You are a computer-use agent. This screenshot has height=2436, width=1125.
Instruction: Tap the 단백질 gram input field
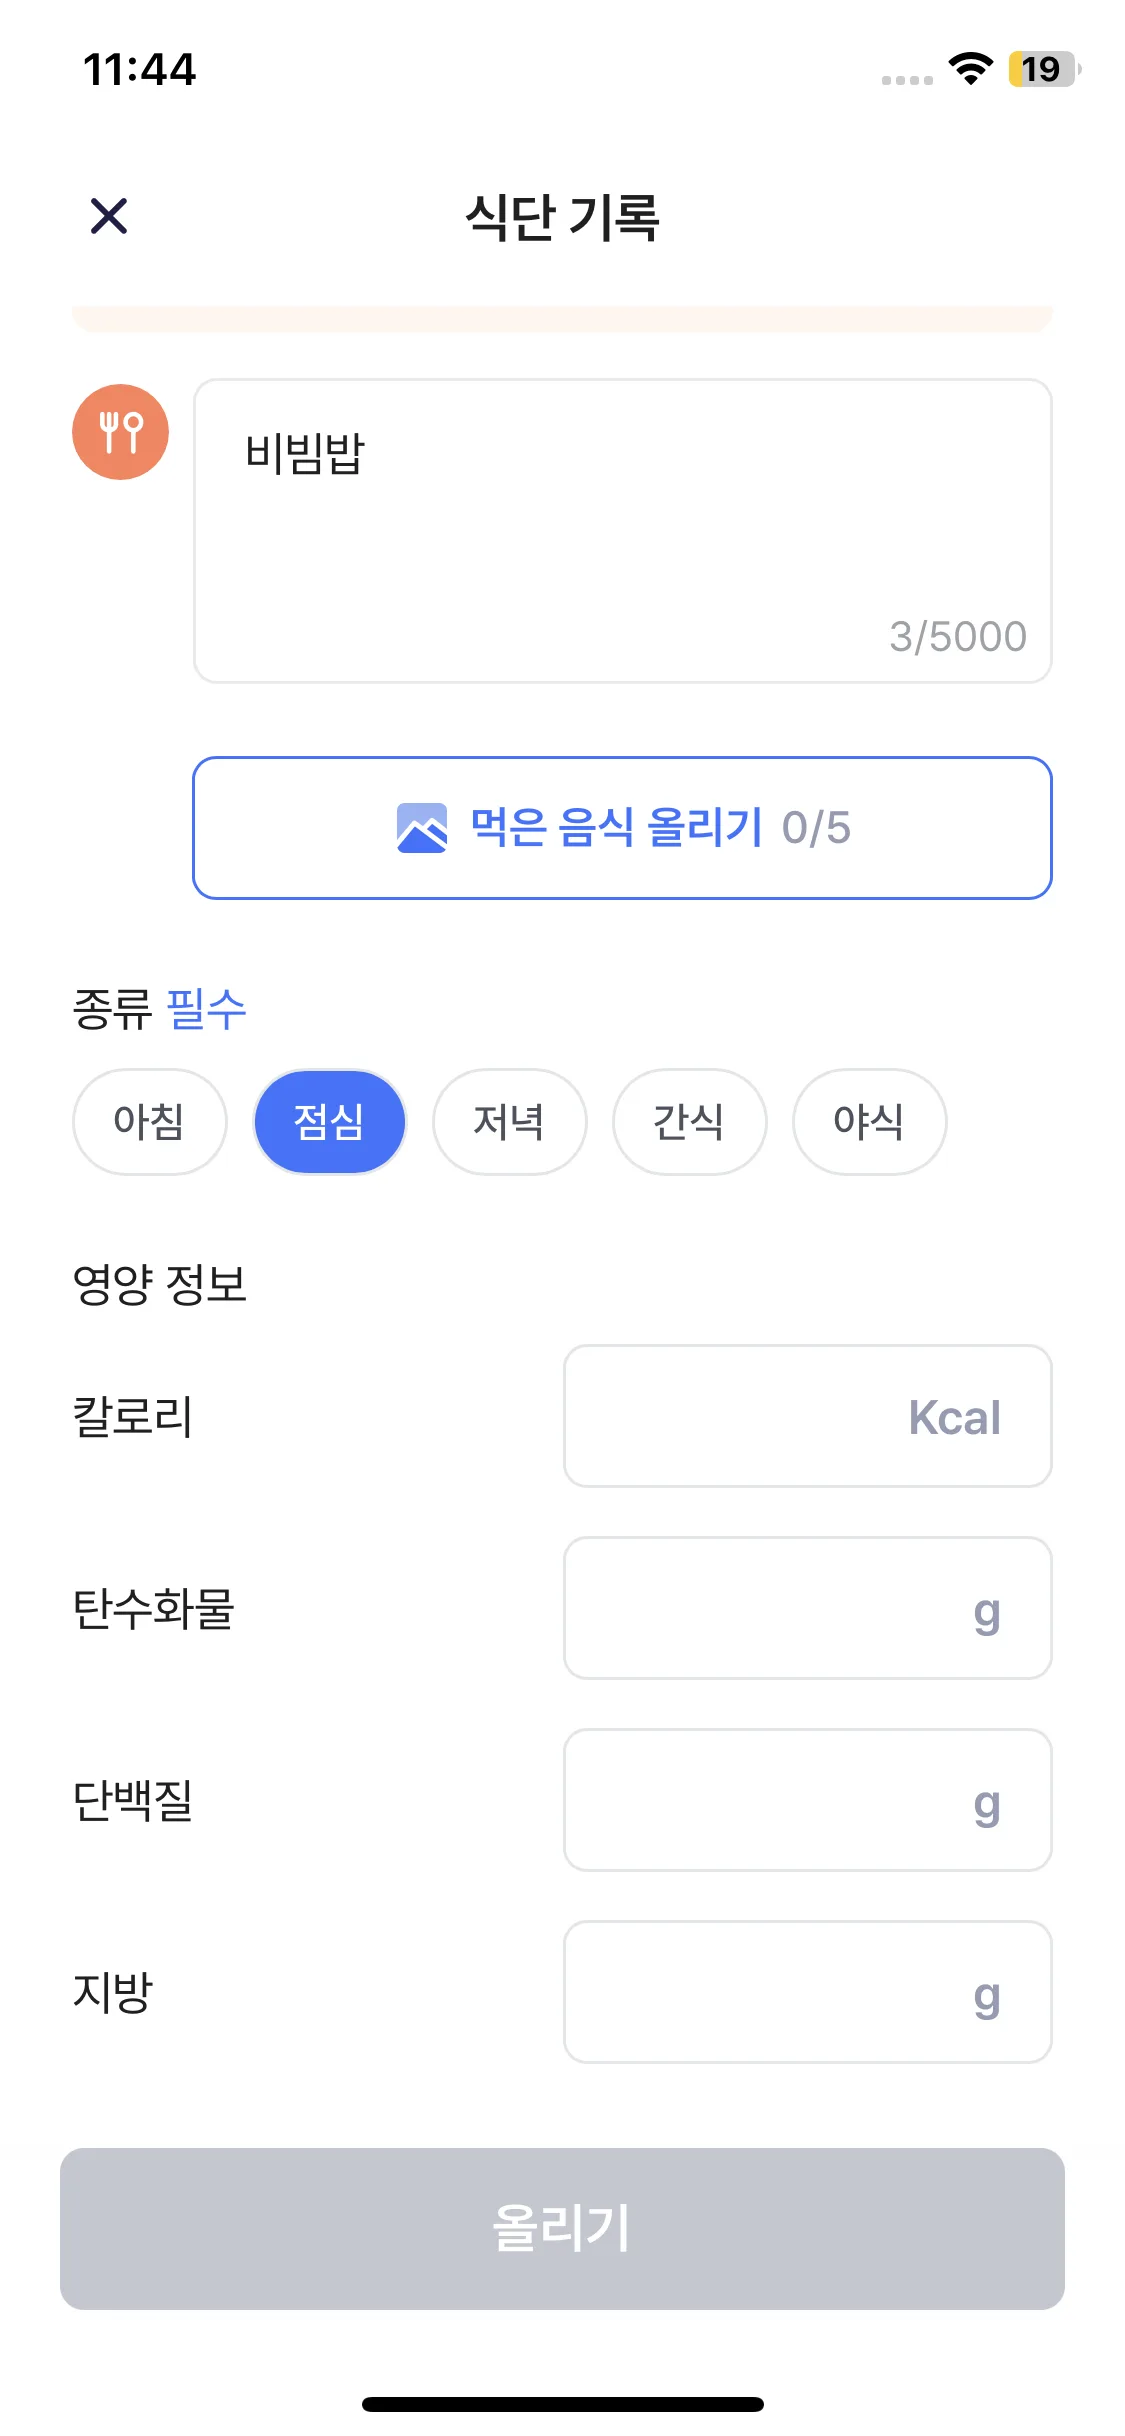807,1800
